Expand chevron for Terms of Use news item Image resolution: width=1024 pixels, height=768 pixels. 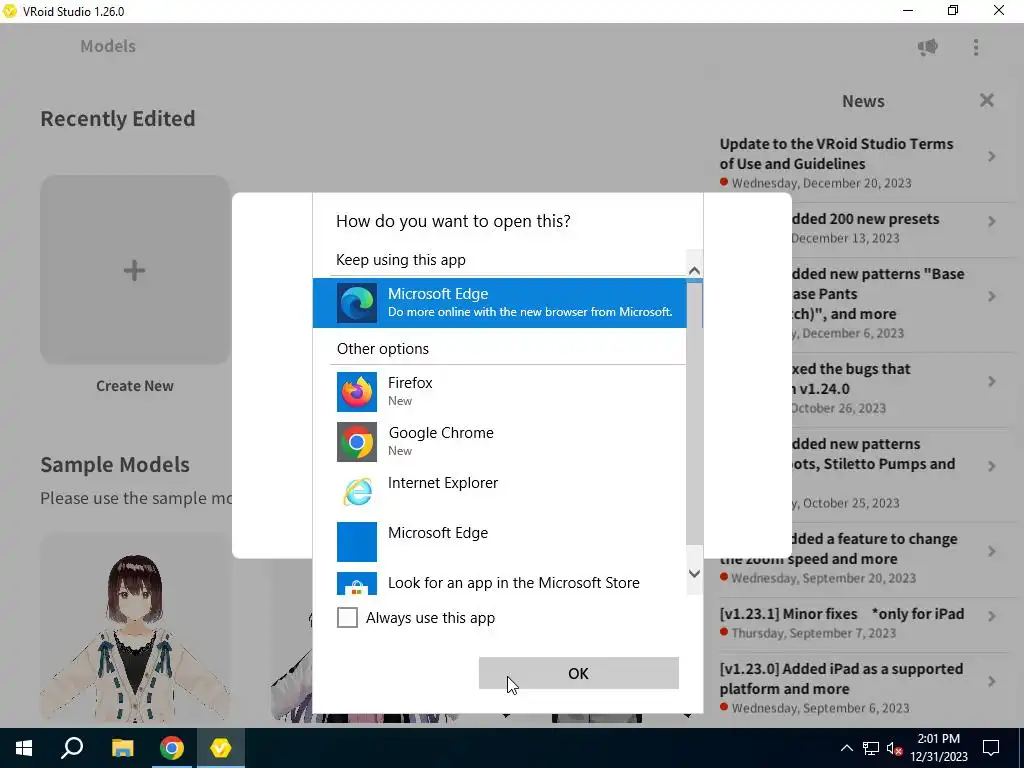991,157
